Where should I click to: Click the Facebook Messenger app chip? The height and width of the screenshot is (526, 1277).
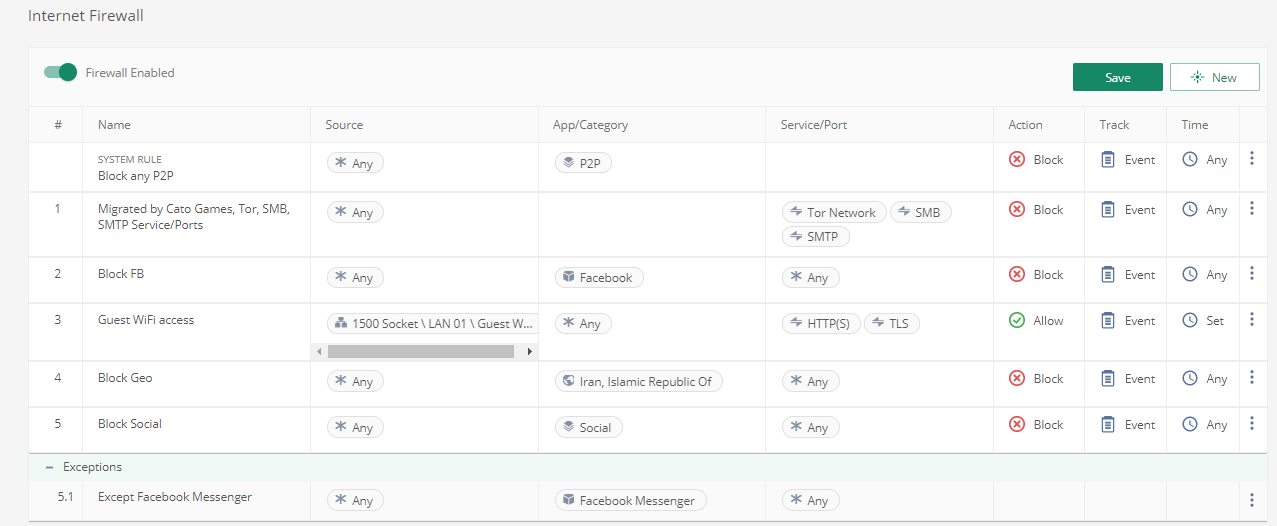point(630,500)
